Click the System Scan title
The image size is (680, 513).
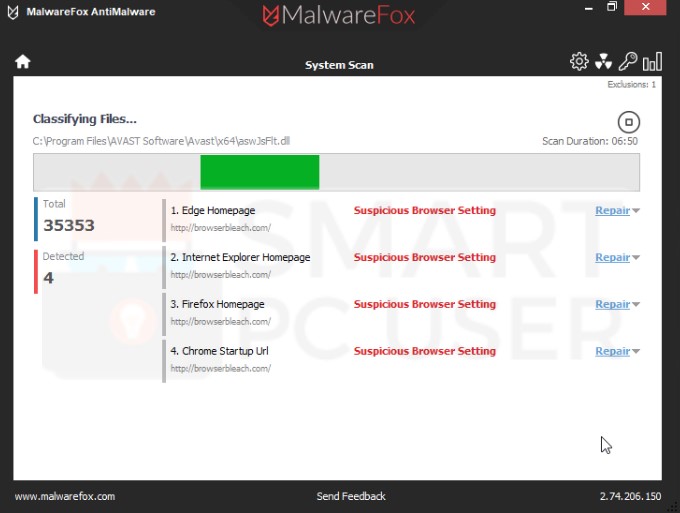(339, 65)
